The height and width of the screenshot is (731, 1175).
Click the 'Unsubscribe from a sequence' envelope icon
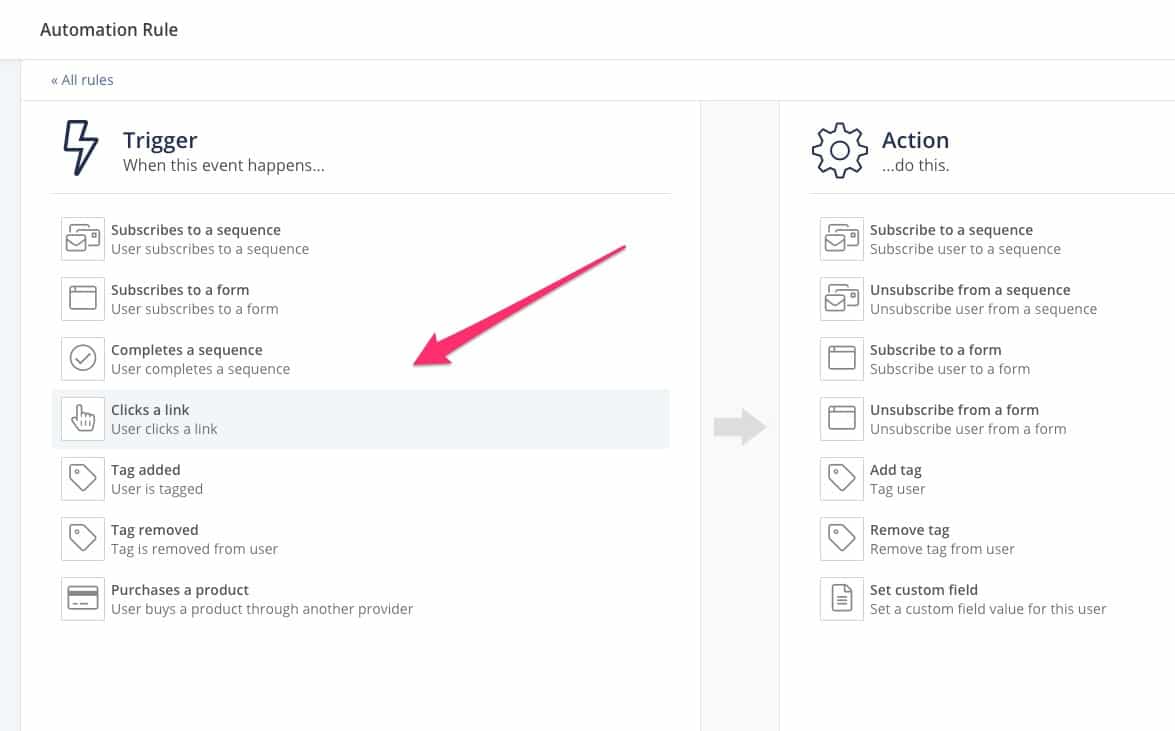[842, 299]
